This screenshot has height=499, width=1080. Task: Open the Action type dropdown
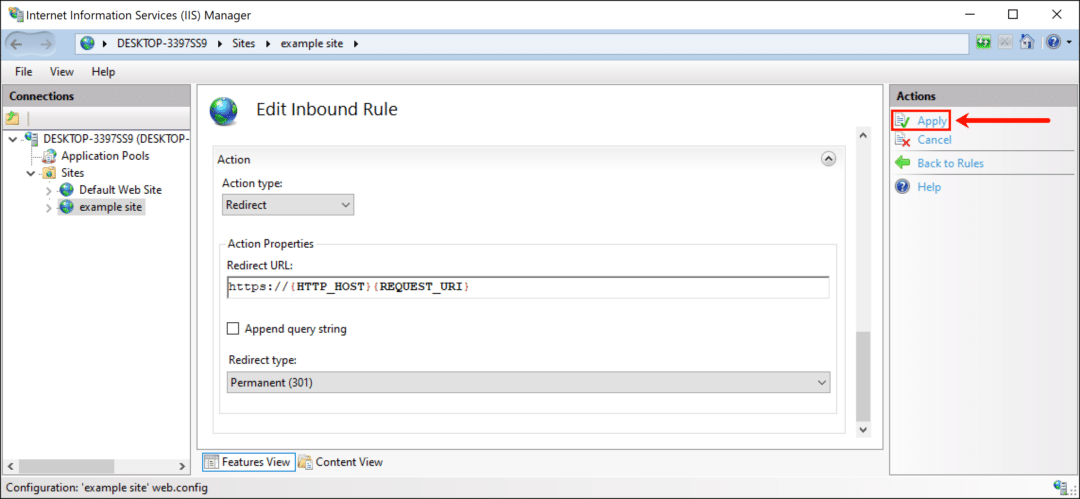pyautogui.click(x=288, y=205)
